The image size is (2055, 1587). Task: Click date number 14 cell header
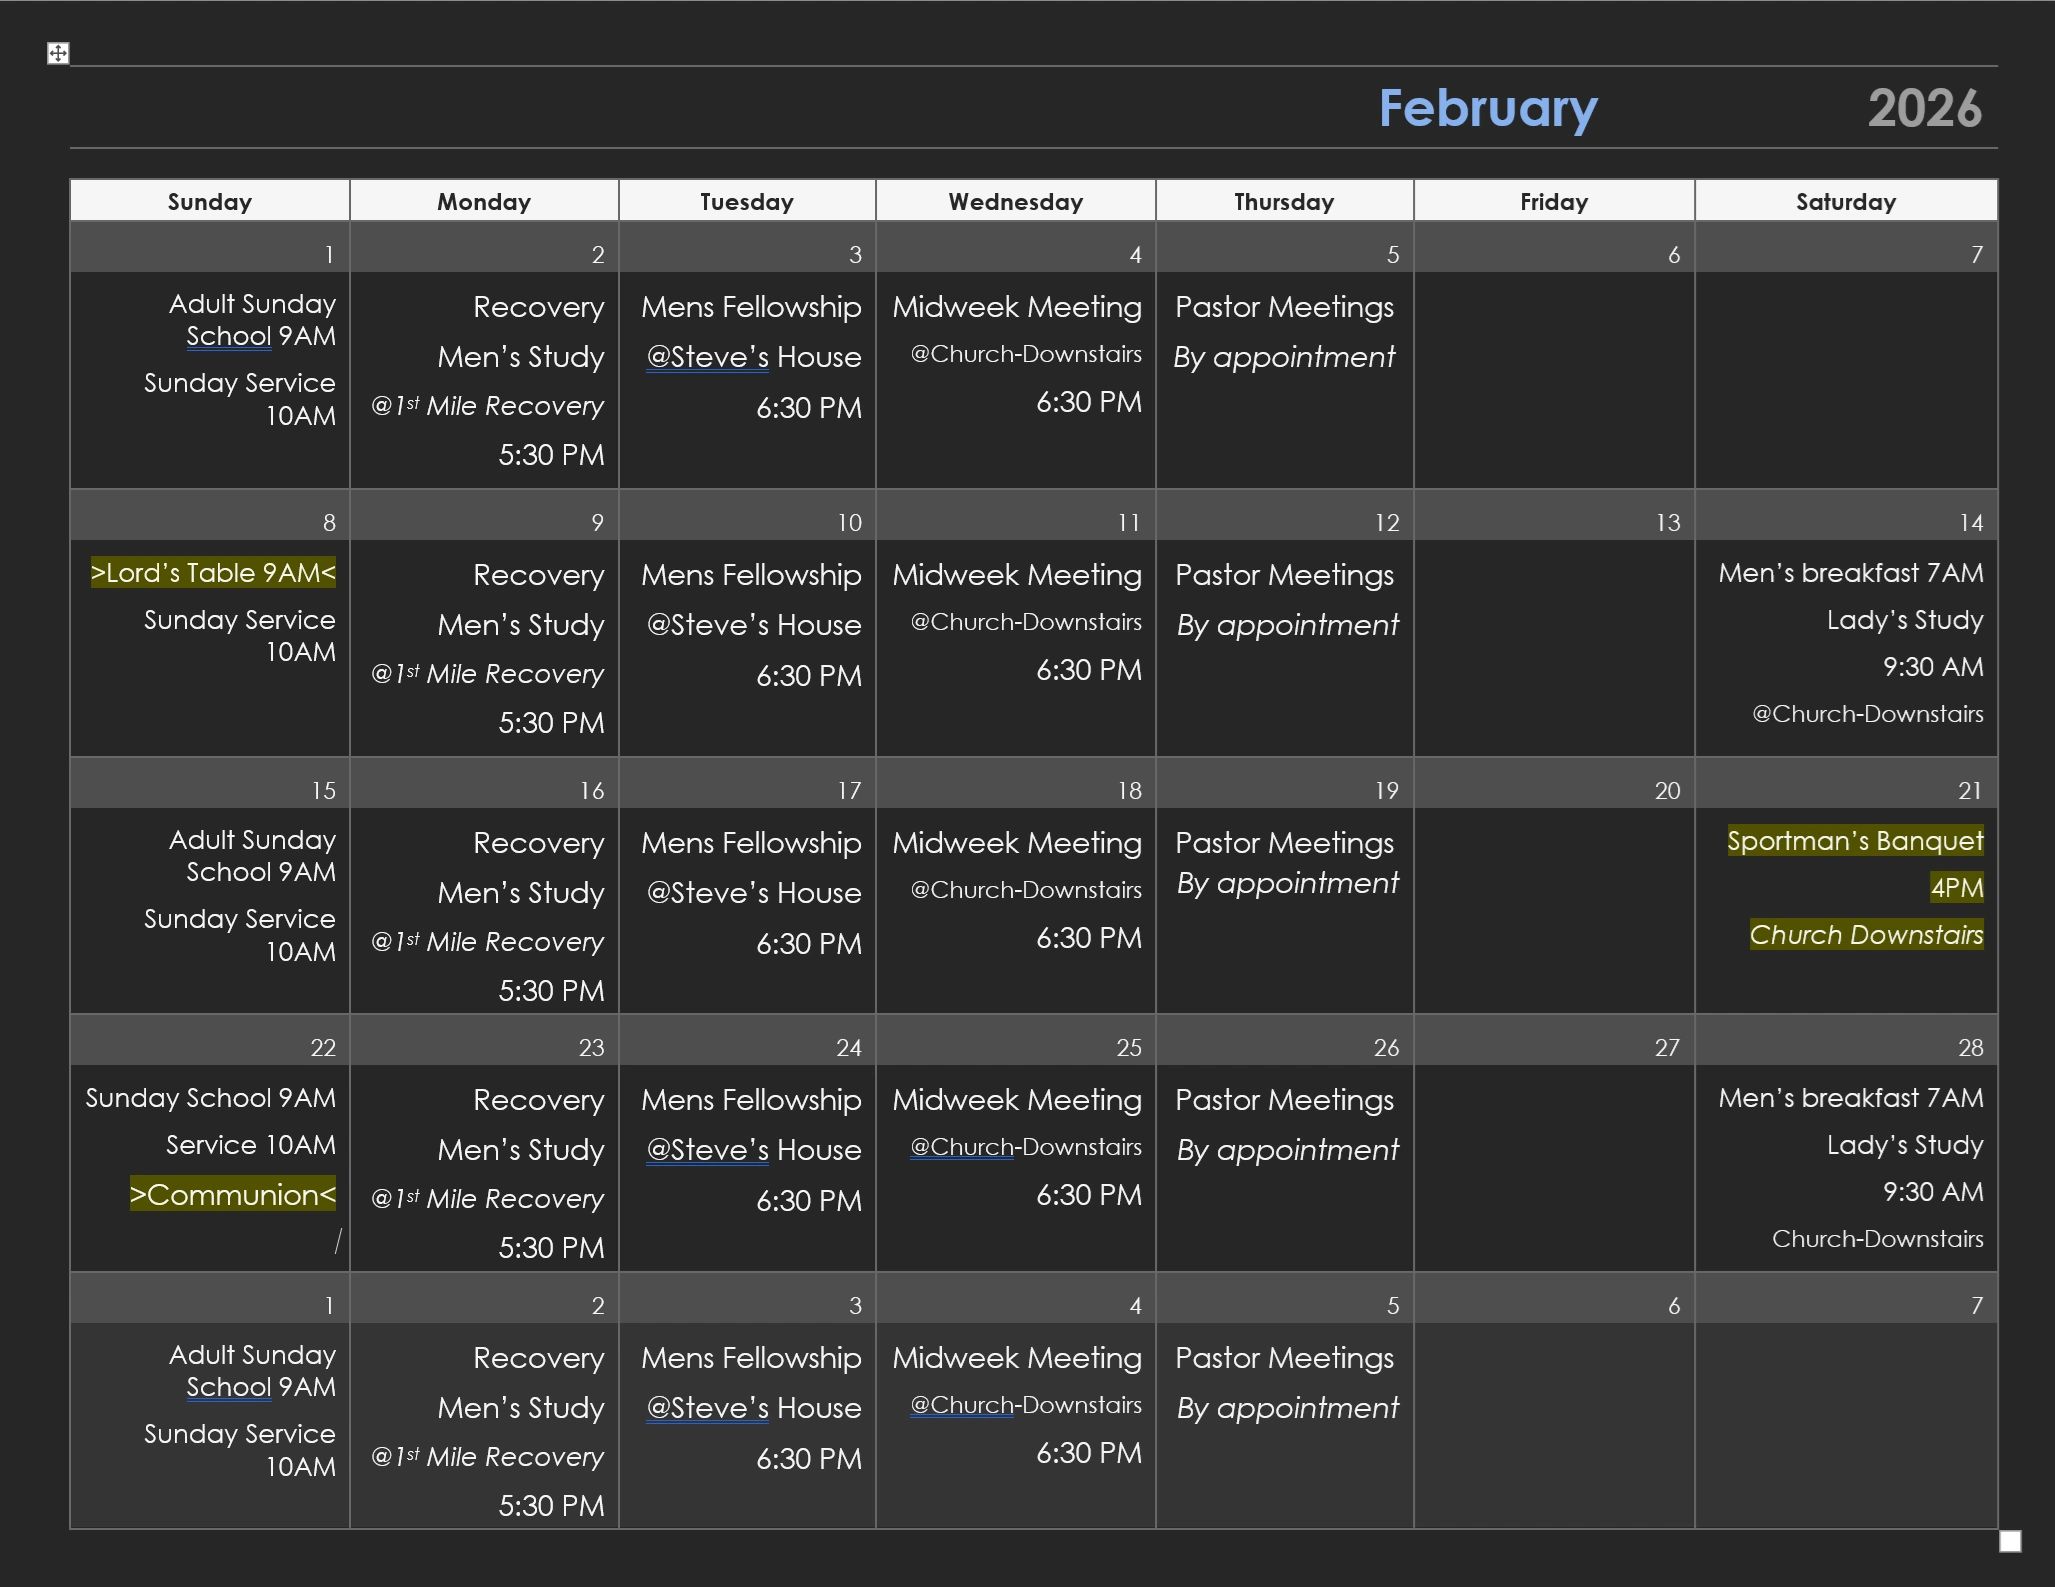(x=1970, y=523)
